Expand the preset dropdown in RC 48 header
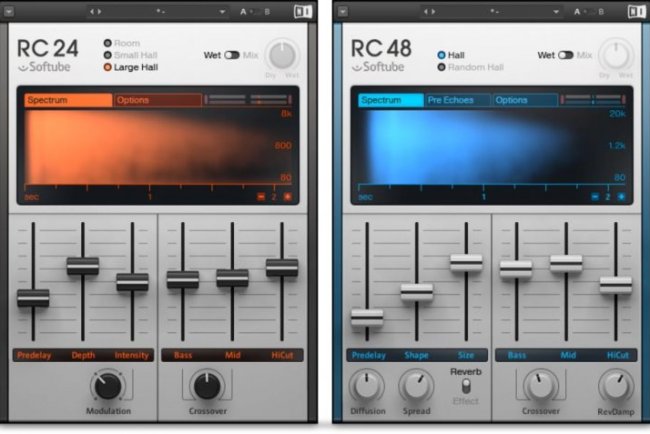 click(x=556, y=12)
